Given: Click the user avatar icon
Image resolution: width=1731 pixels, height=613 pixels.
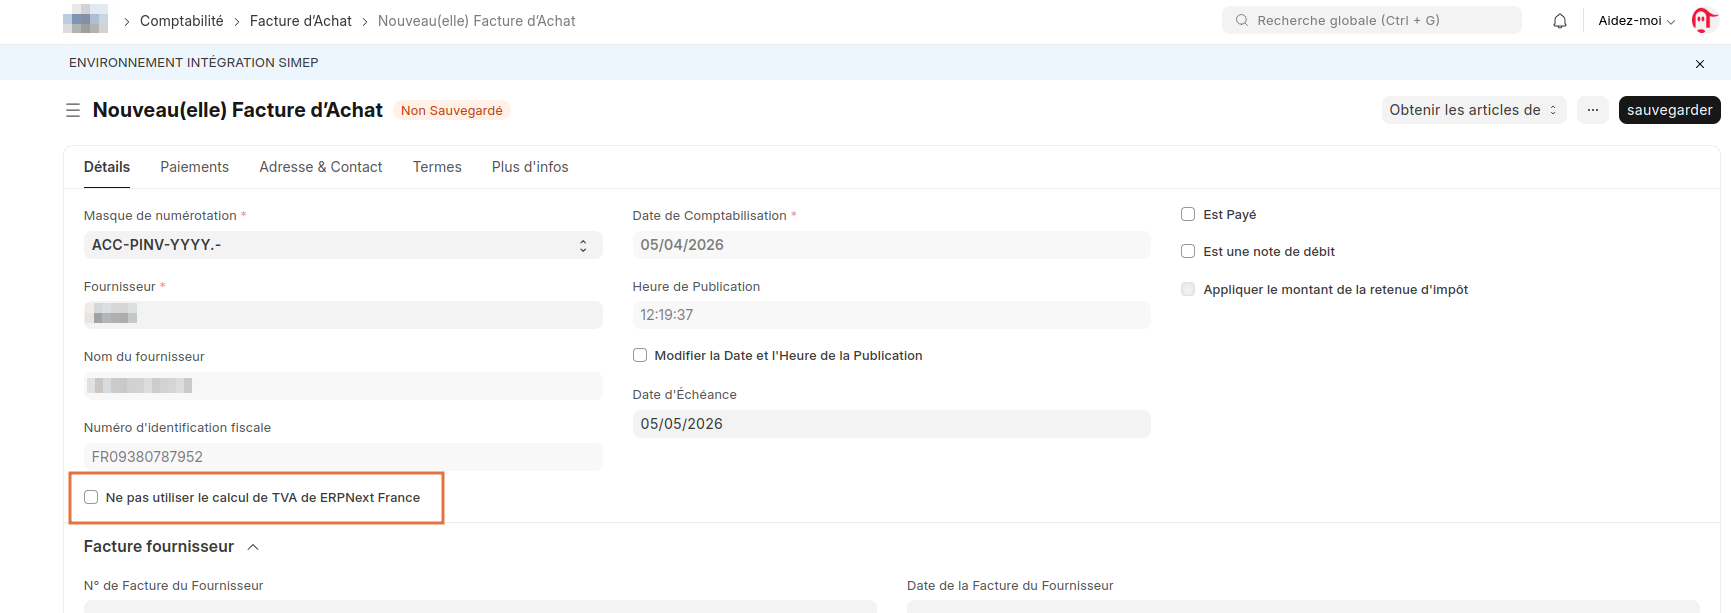Looking at the screenshot, I should [x=1703, y=20].
